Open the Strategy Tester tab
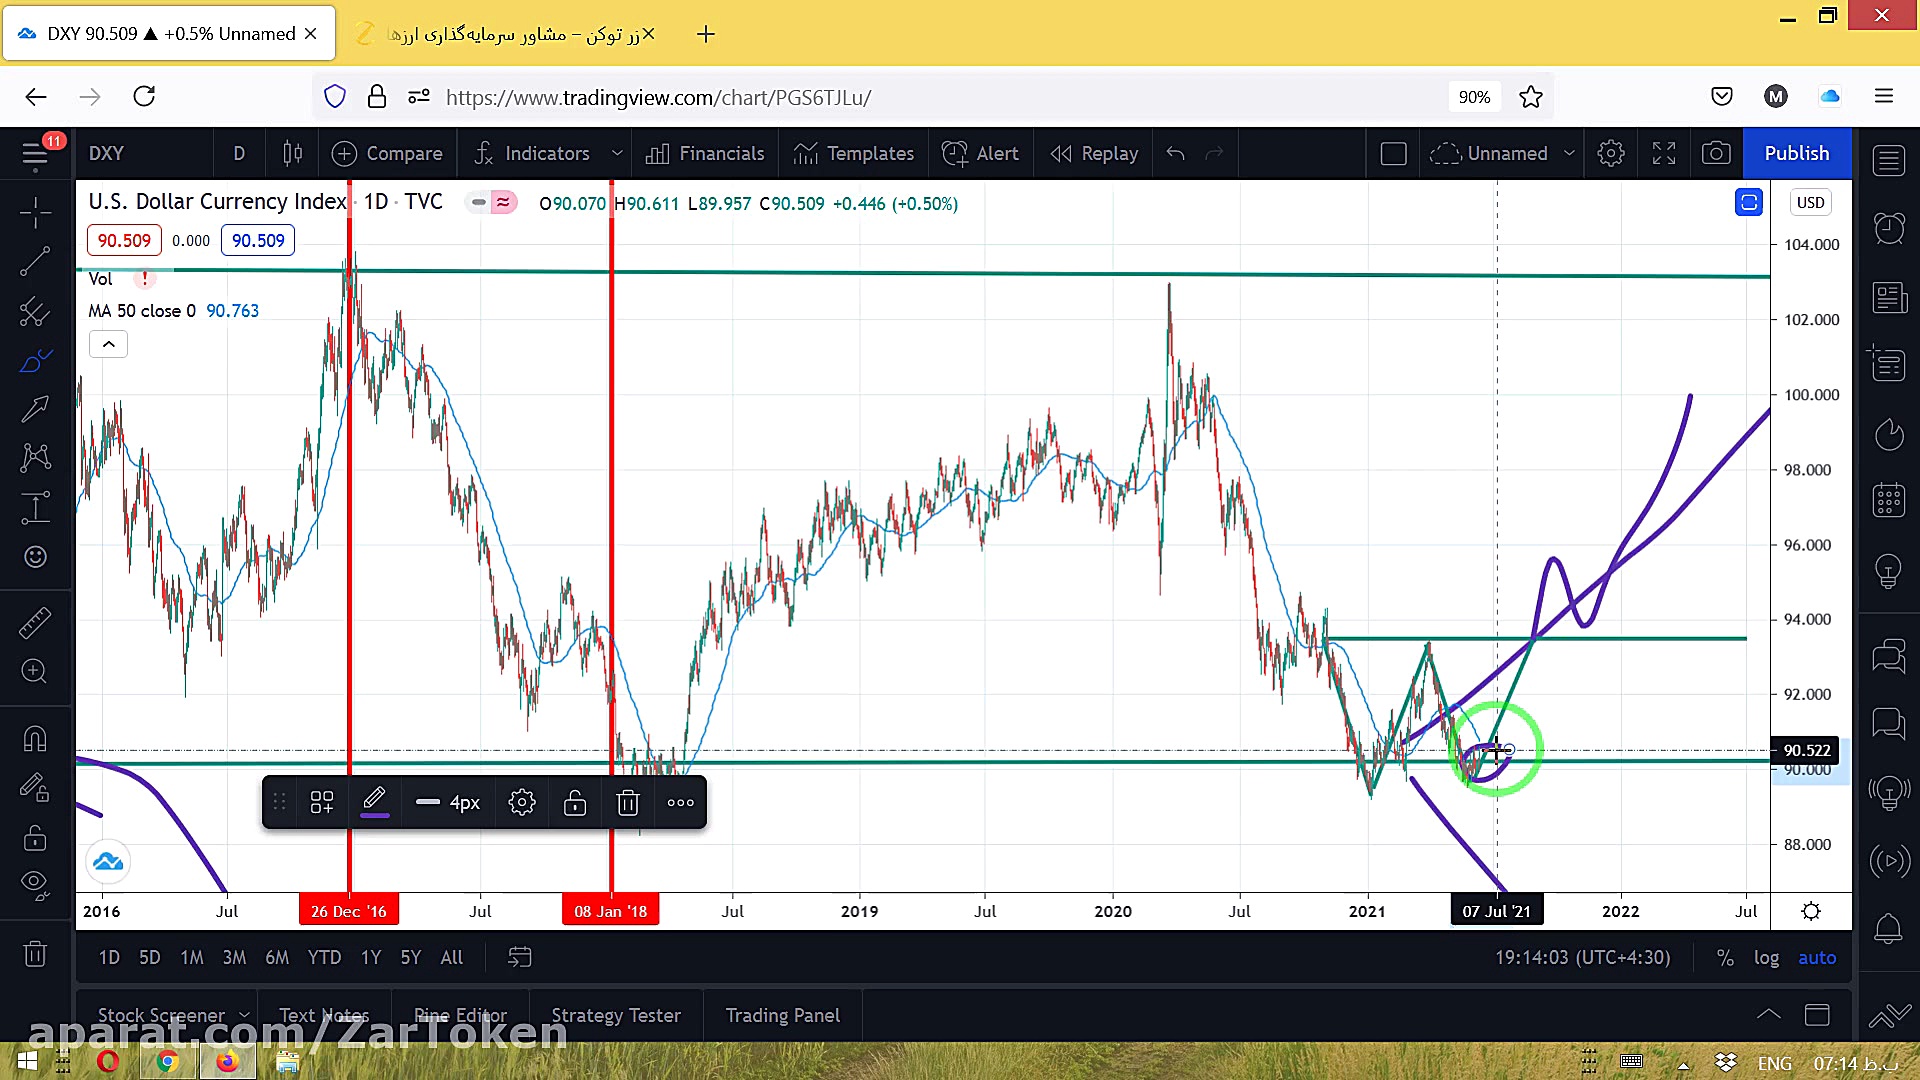Viewport: 1920px width, 1080px height. coord(616,1015)
